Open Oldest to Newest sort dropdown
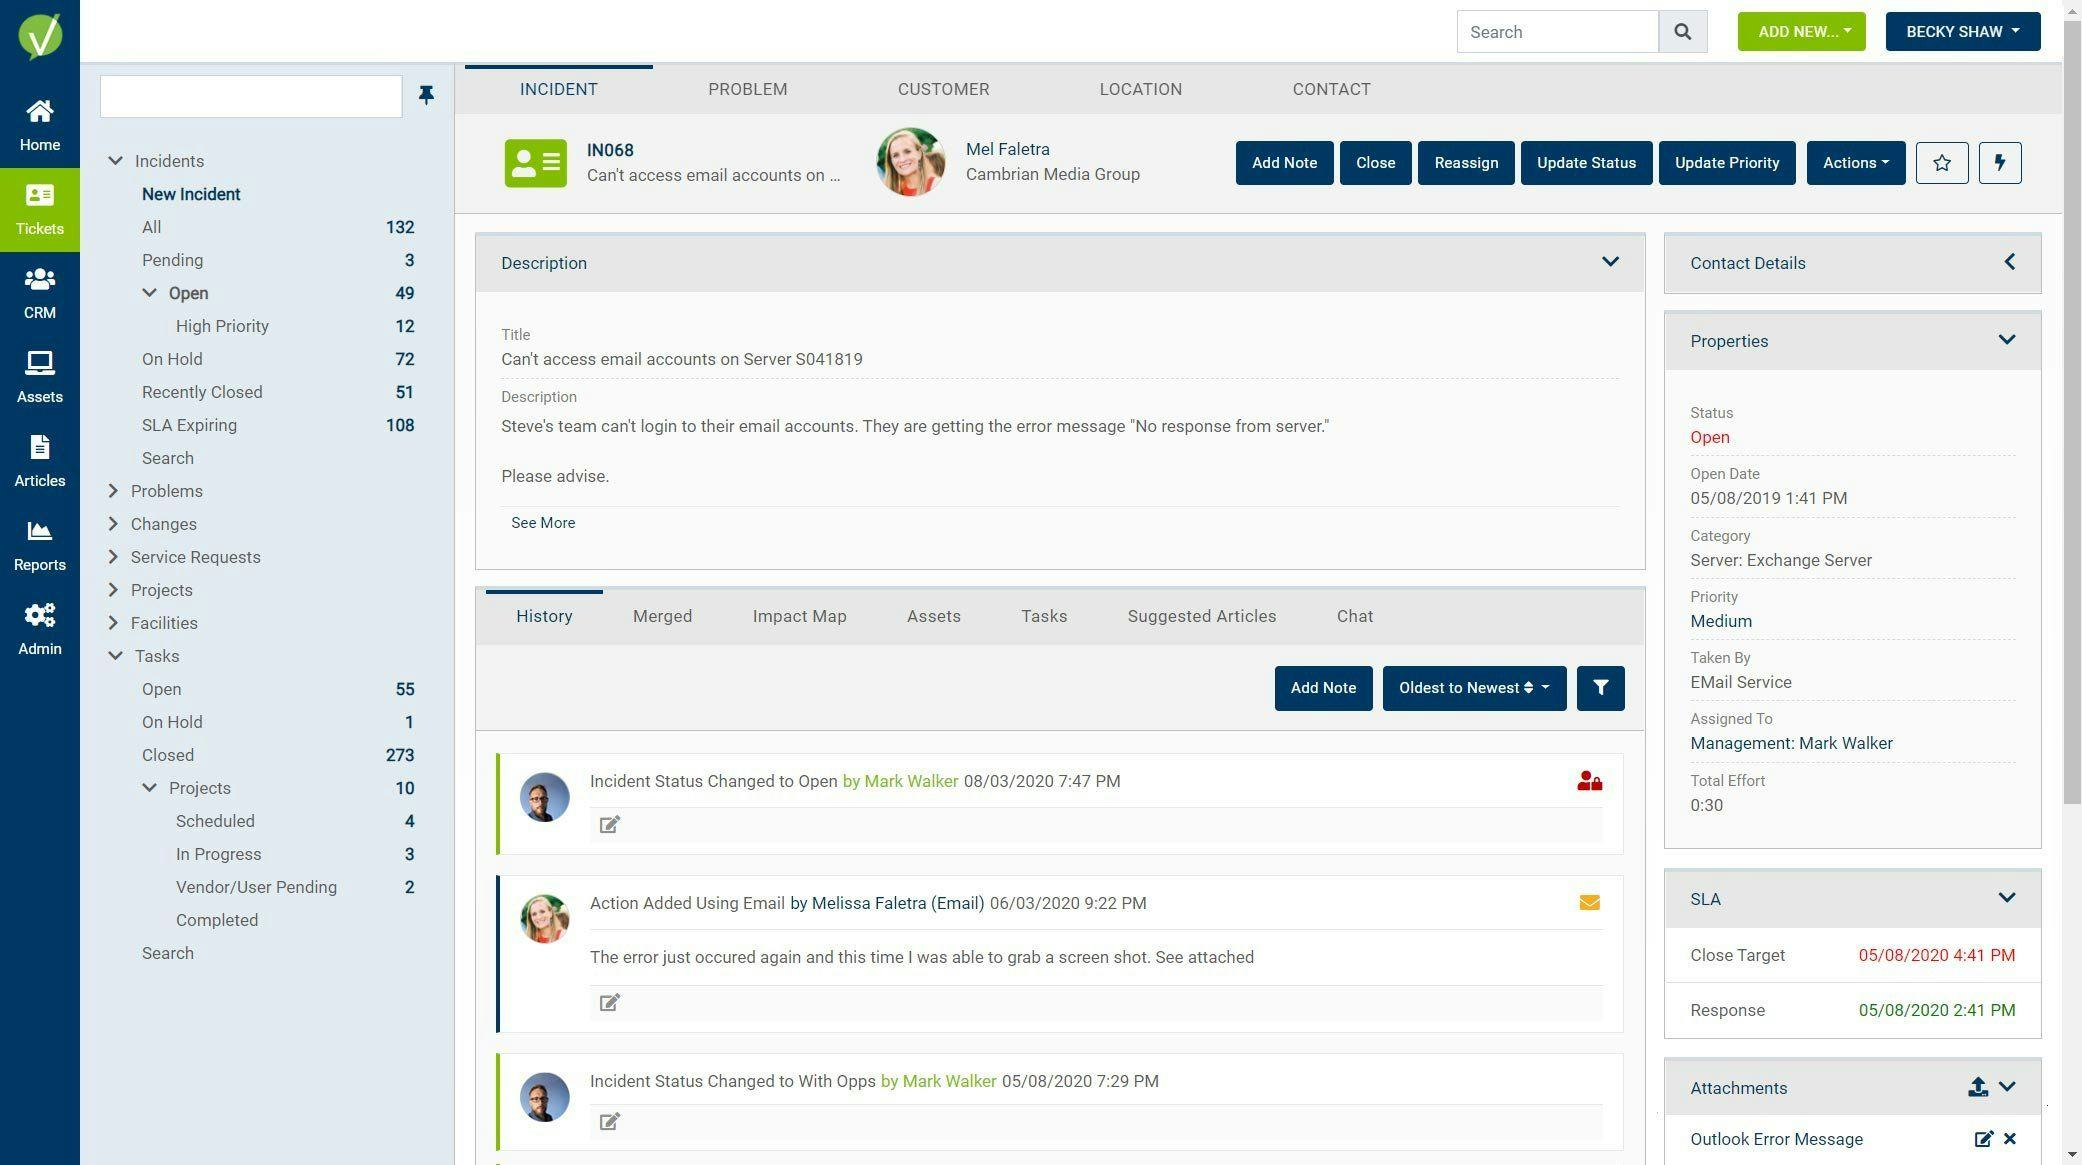 click(x=1473, y=688)
